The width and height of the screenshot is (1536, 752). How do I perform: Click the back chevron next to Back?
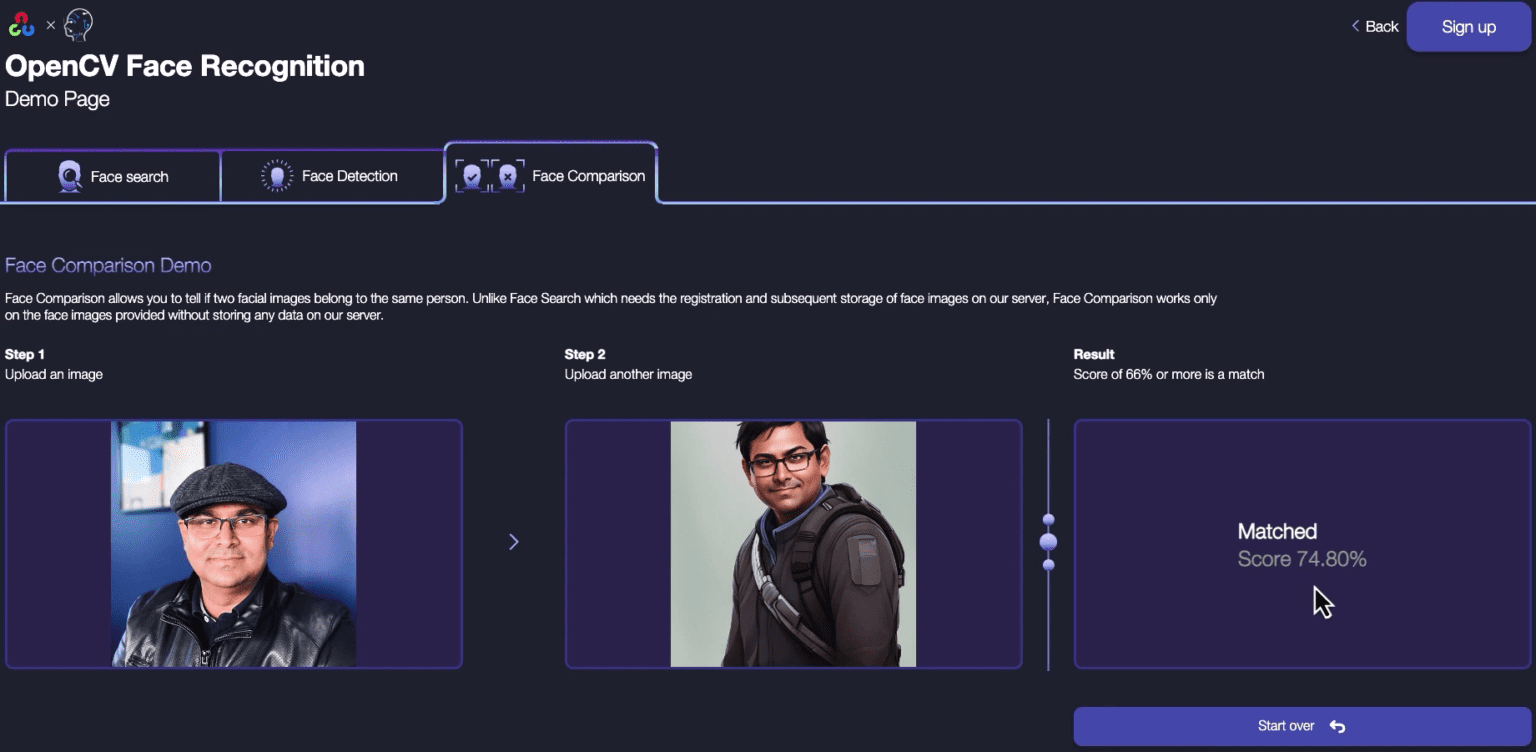[1356, 26]
